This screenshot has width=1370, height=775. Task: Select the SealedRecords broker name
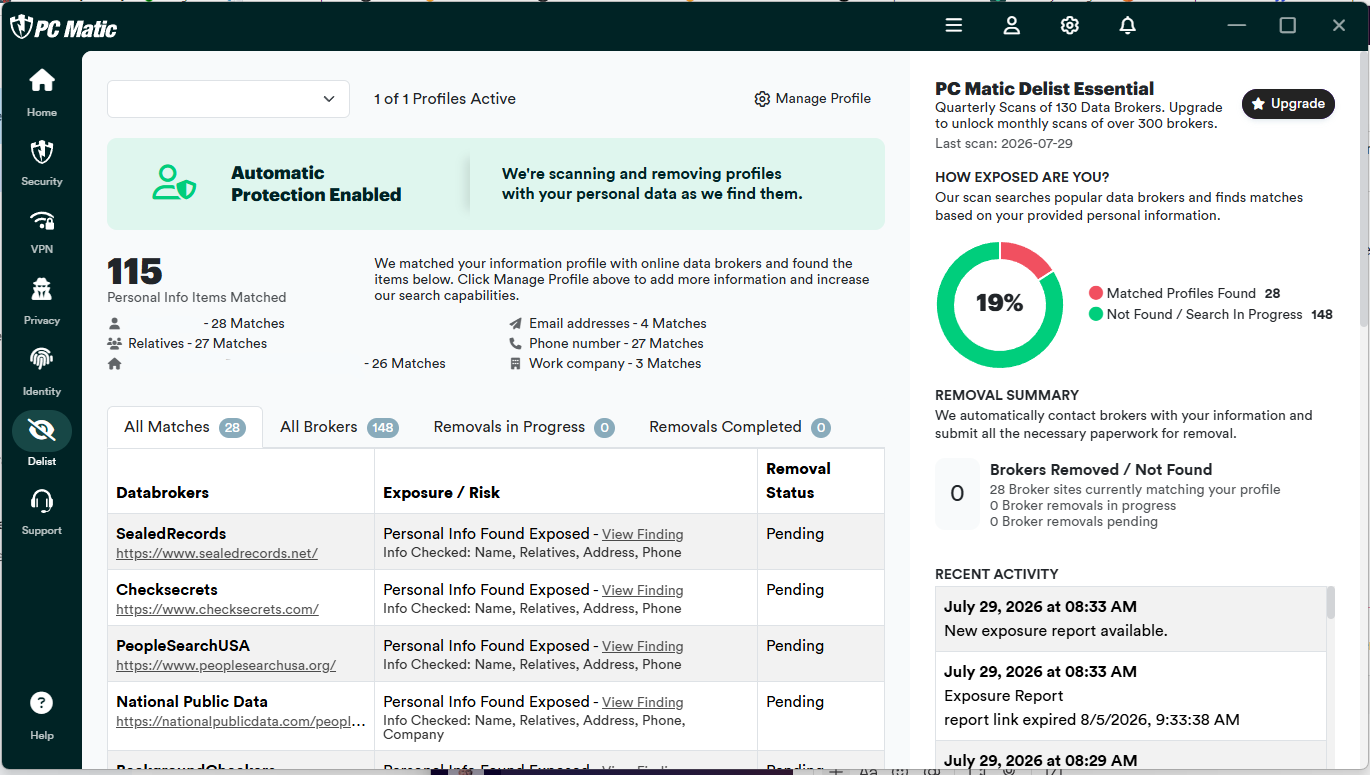(171, 534)
